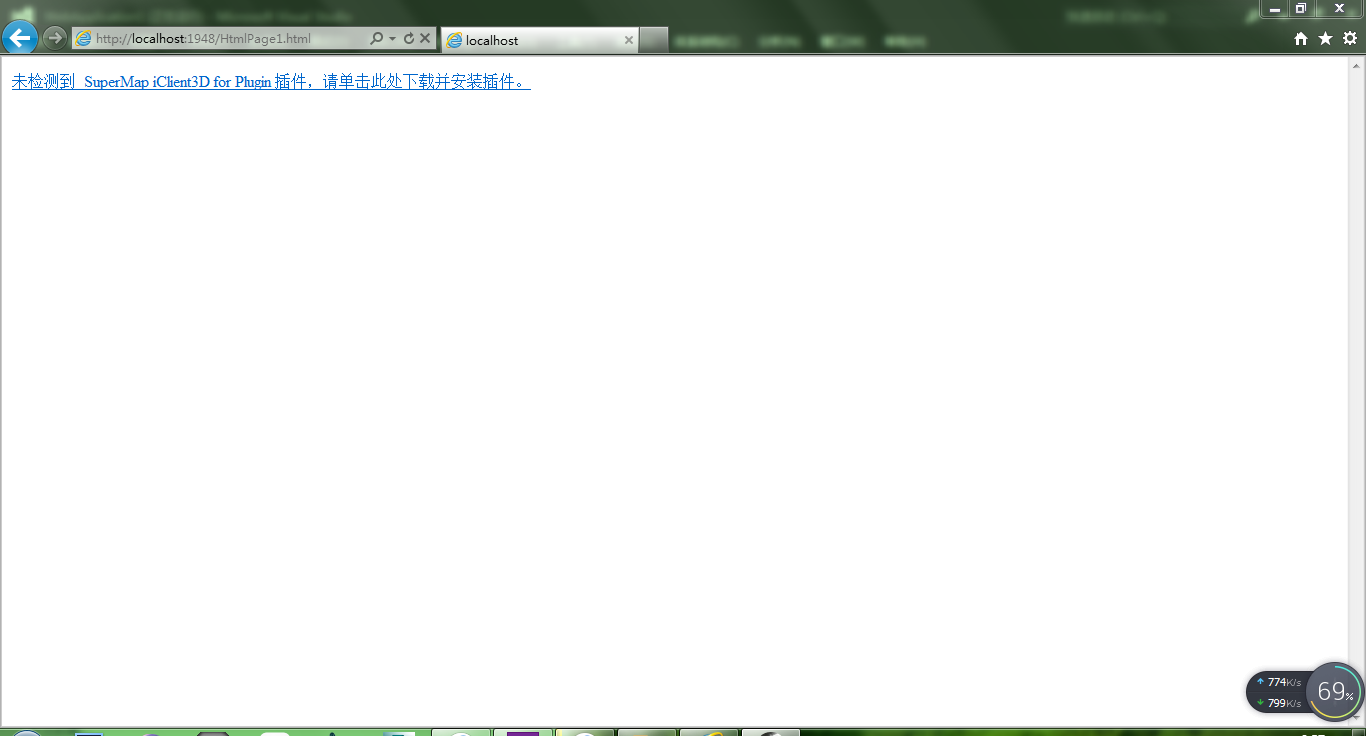Open Favorites star icon
Screen dimensions: 1366x736
[x=1325, y=38]
